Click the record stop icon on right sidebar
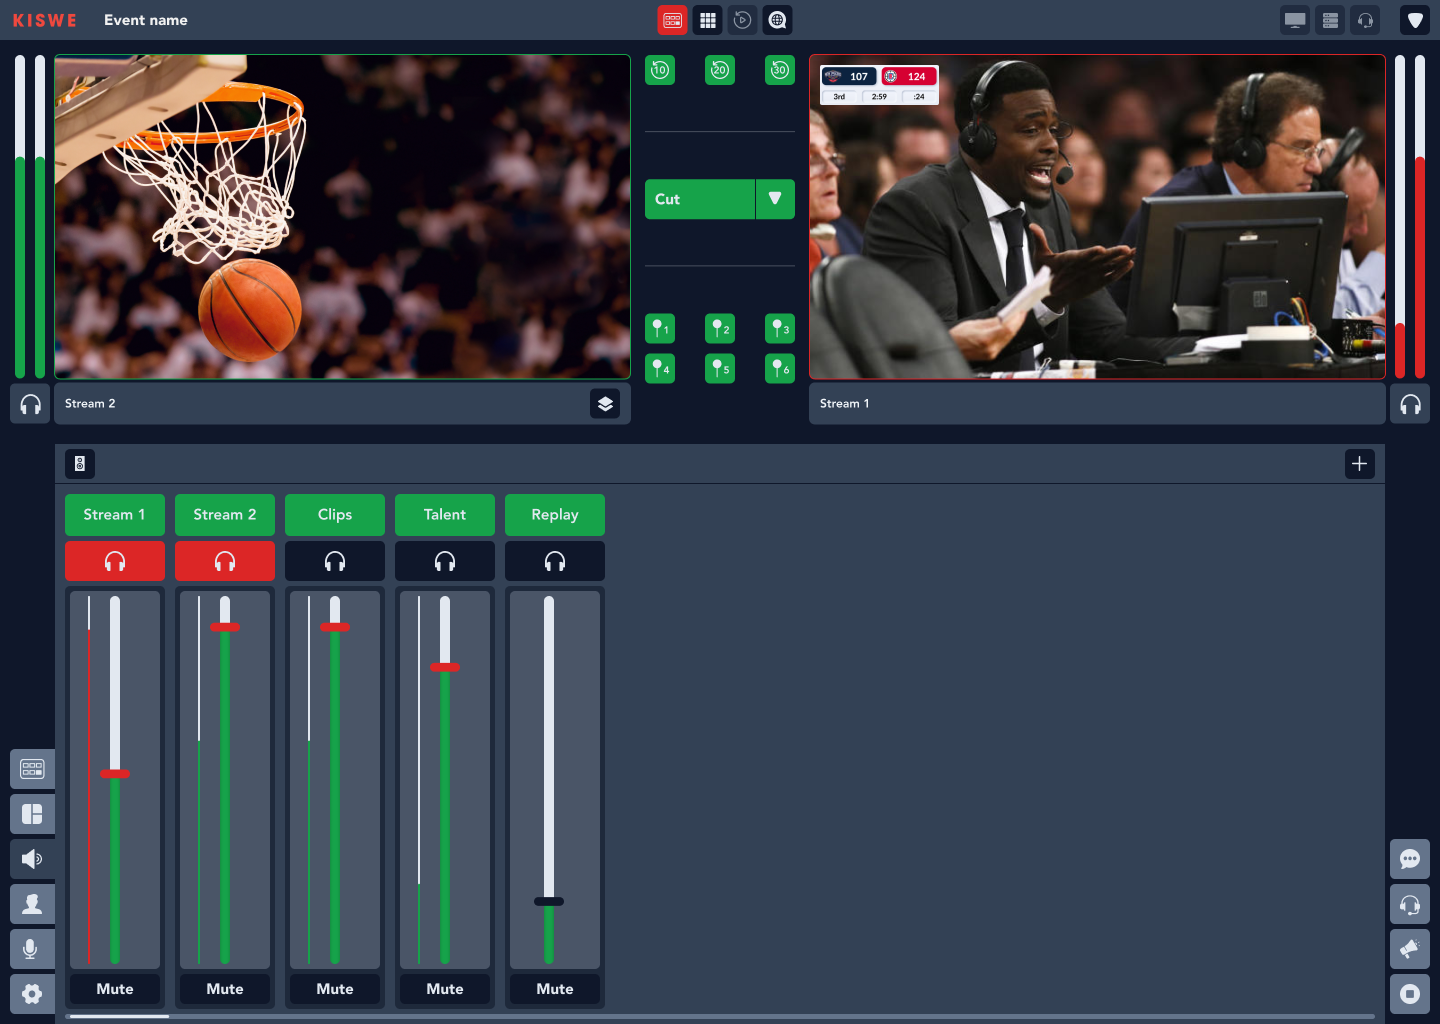Image resolution: width=1440 pixels, height=1024 pixels. pos(1410,994)
